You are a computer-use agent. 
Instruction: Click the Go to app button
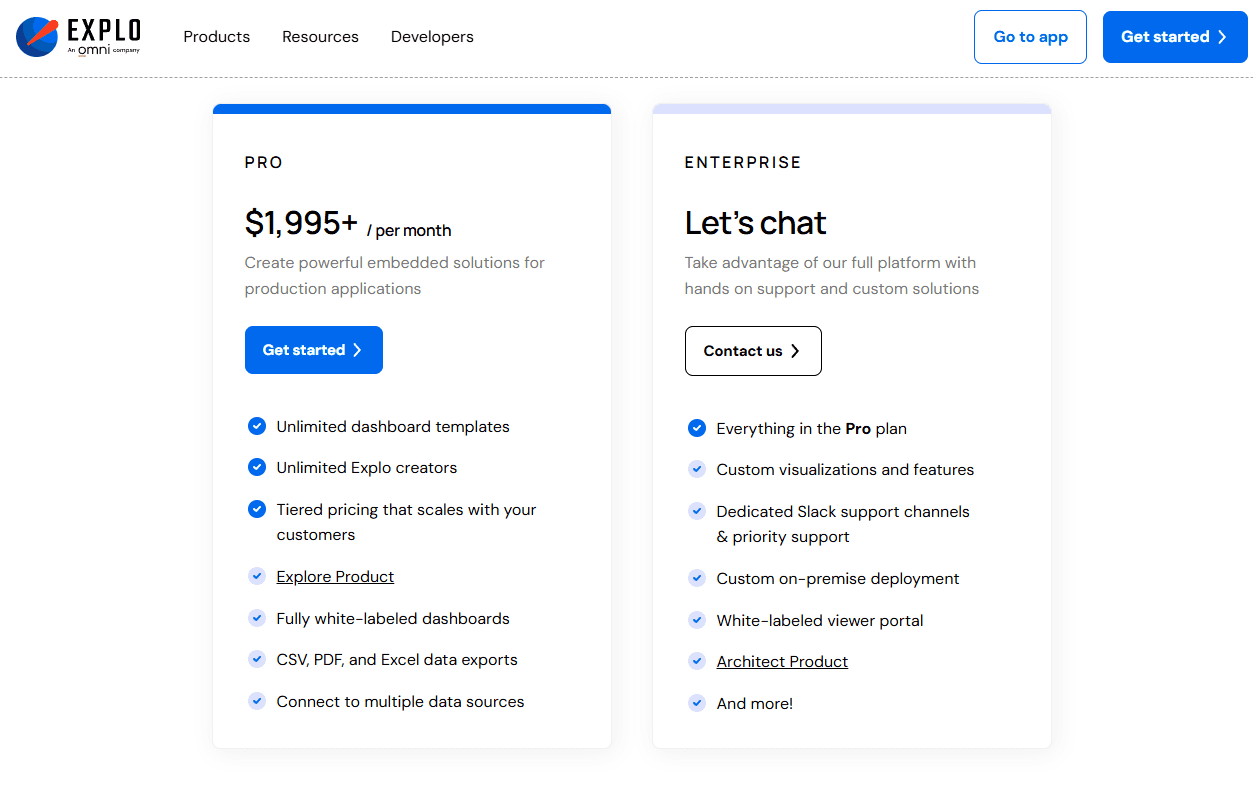click(1030, 36)
